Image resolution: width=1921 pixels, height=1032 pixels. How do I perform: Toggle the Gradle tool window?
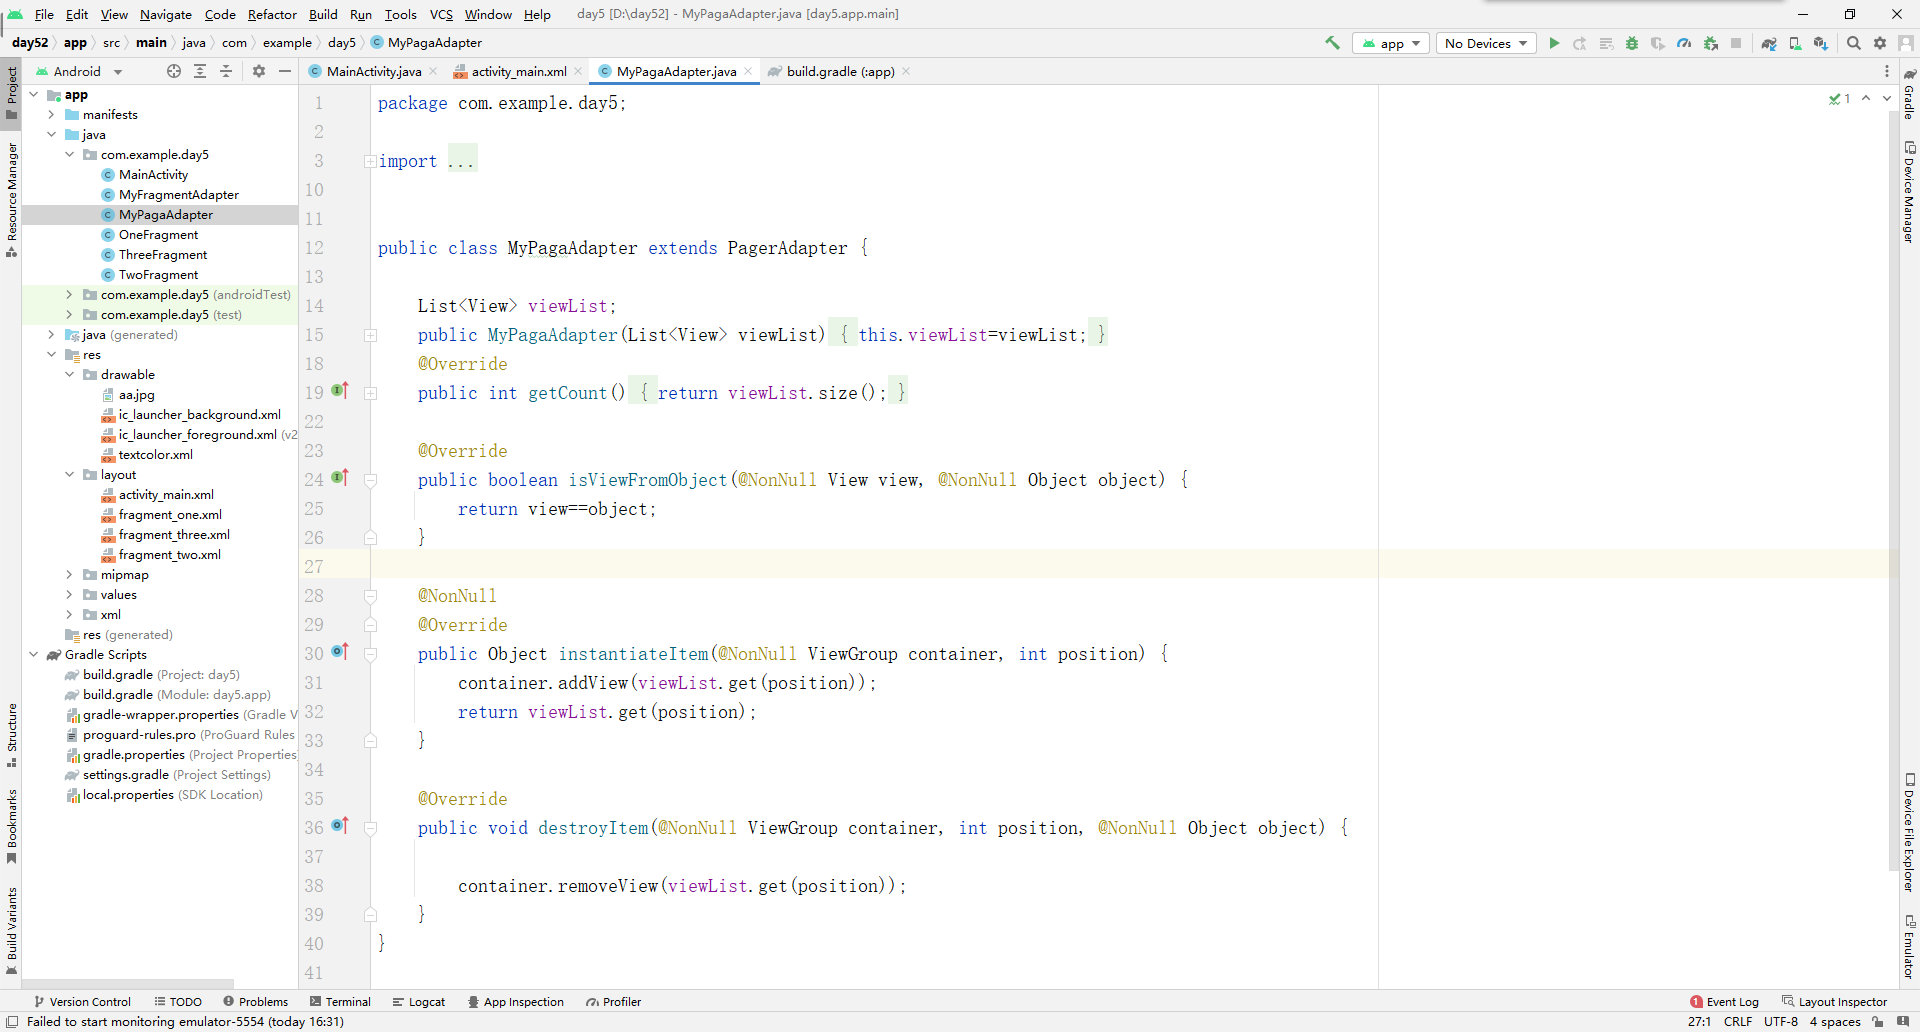(1909, 94)
